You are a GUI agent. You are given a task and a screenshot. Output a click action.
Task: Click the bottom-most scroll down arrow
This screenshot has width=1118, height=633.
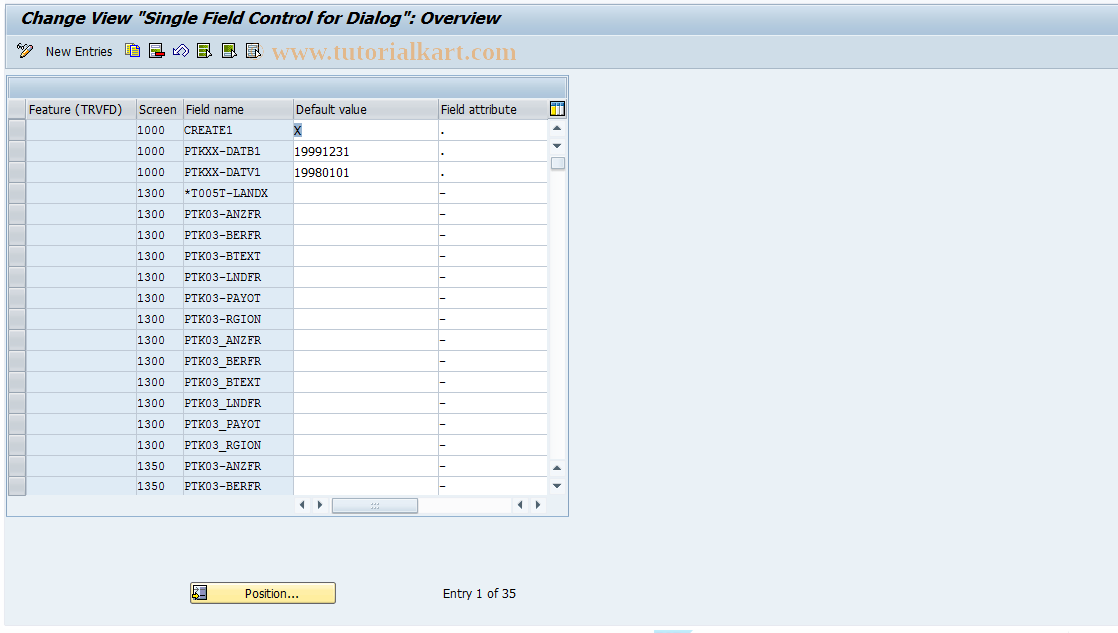click(558, 486)
